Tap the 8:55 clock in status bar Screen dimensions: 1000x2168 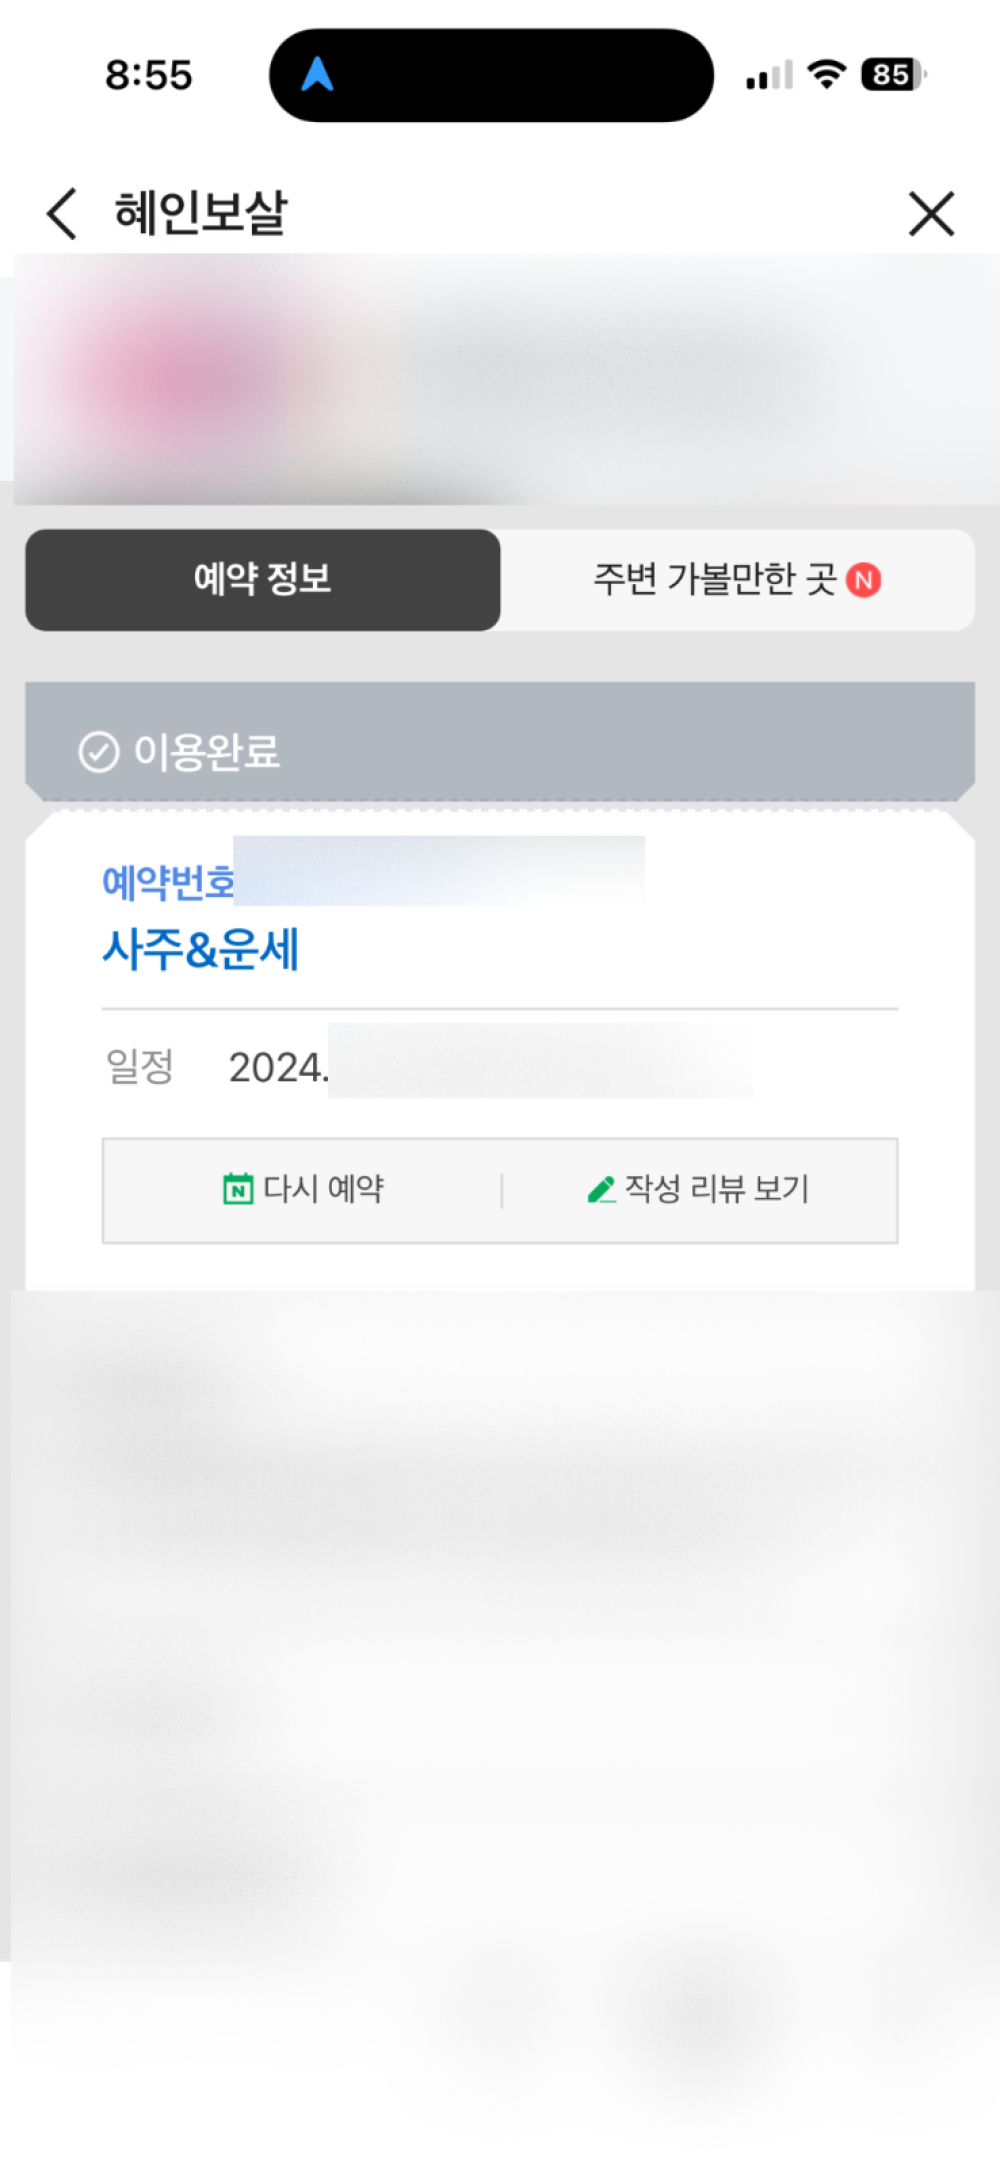149,75
